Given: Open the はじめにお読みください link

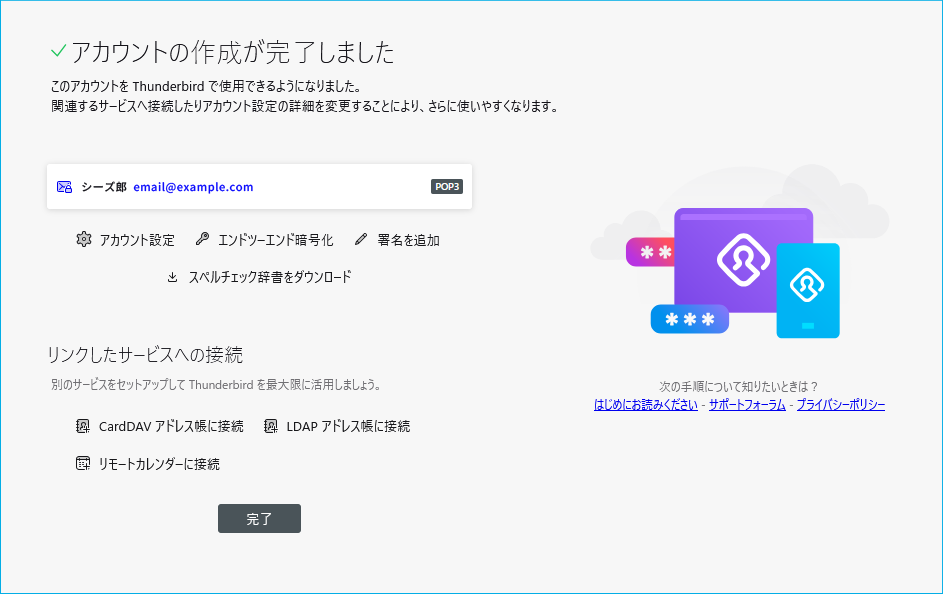Looking at the screenshot, I should pos(645,405).
